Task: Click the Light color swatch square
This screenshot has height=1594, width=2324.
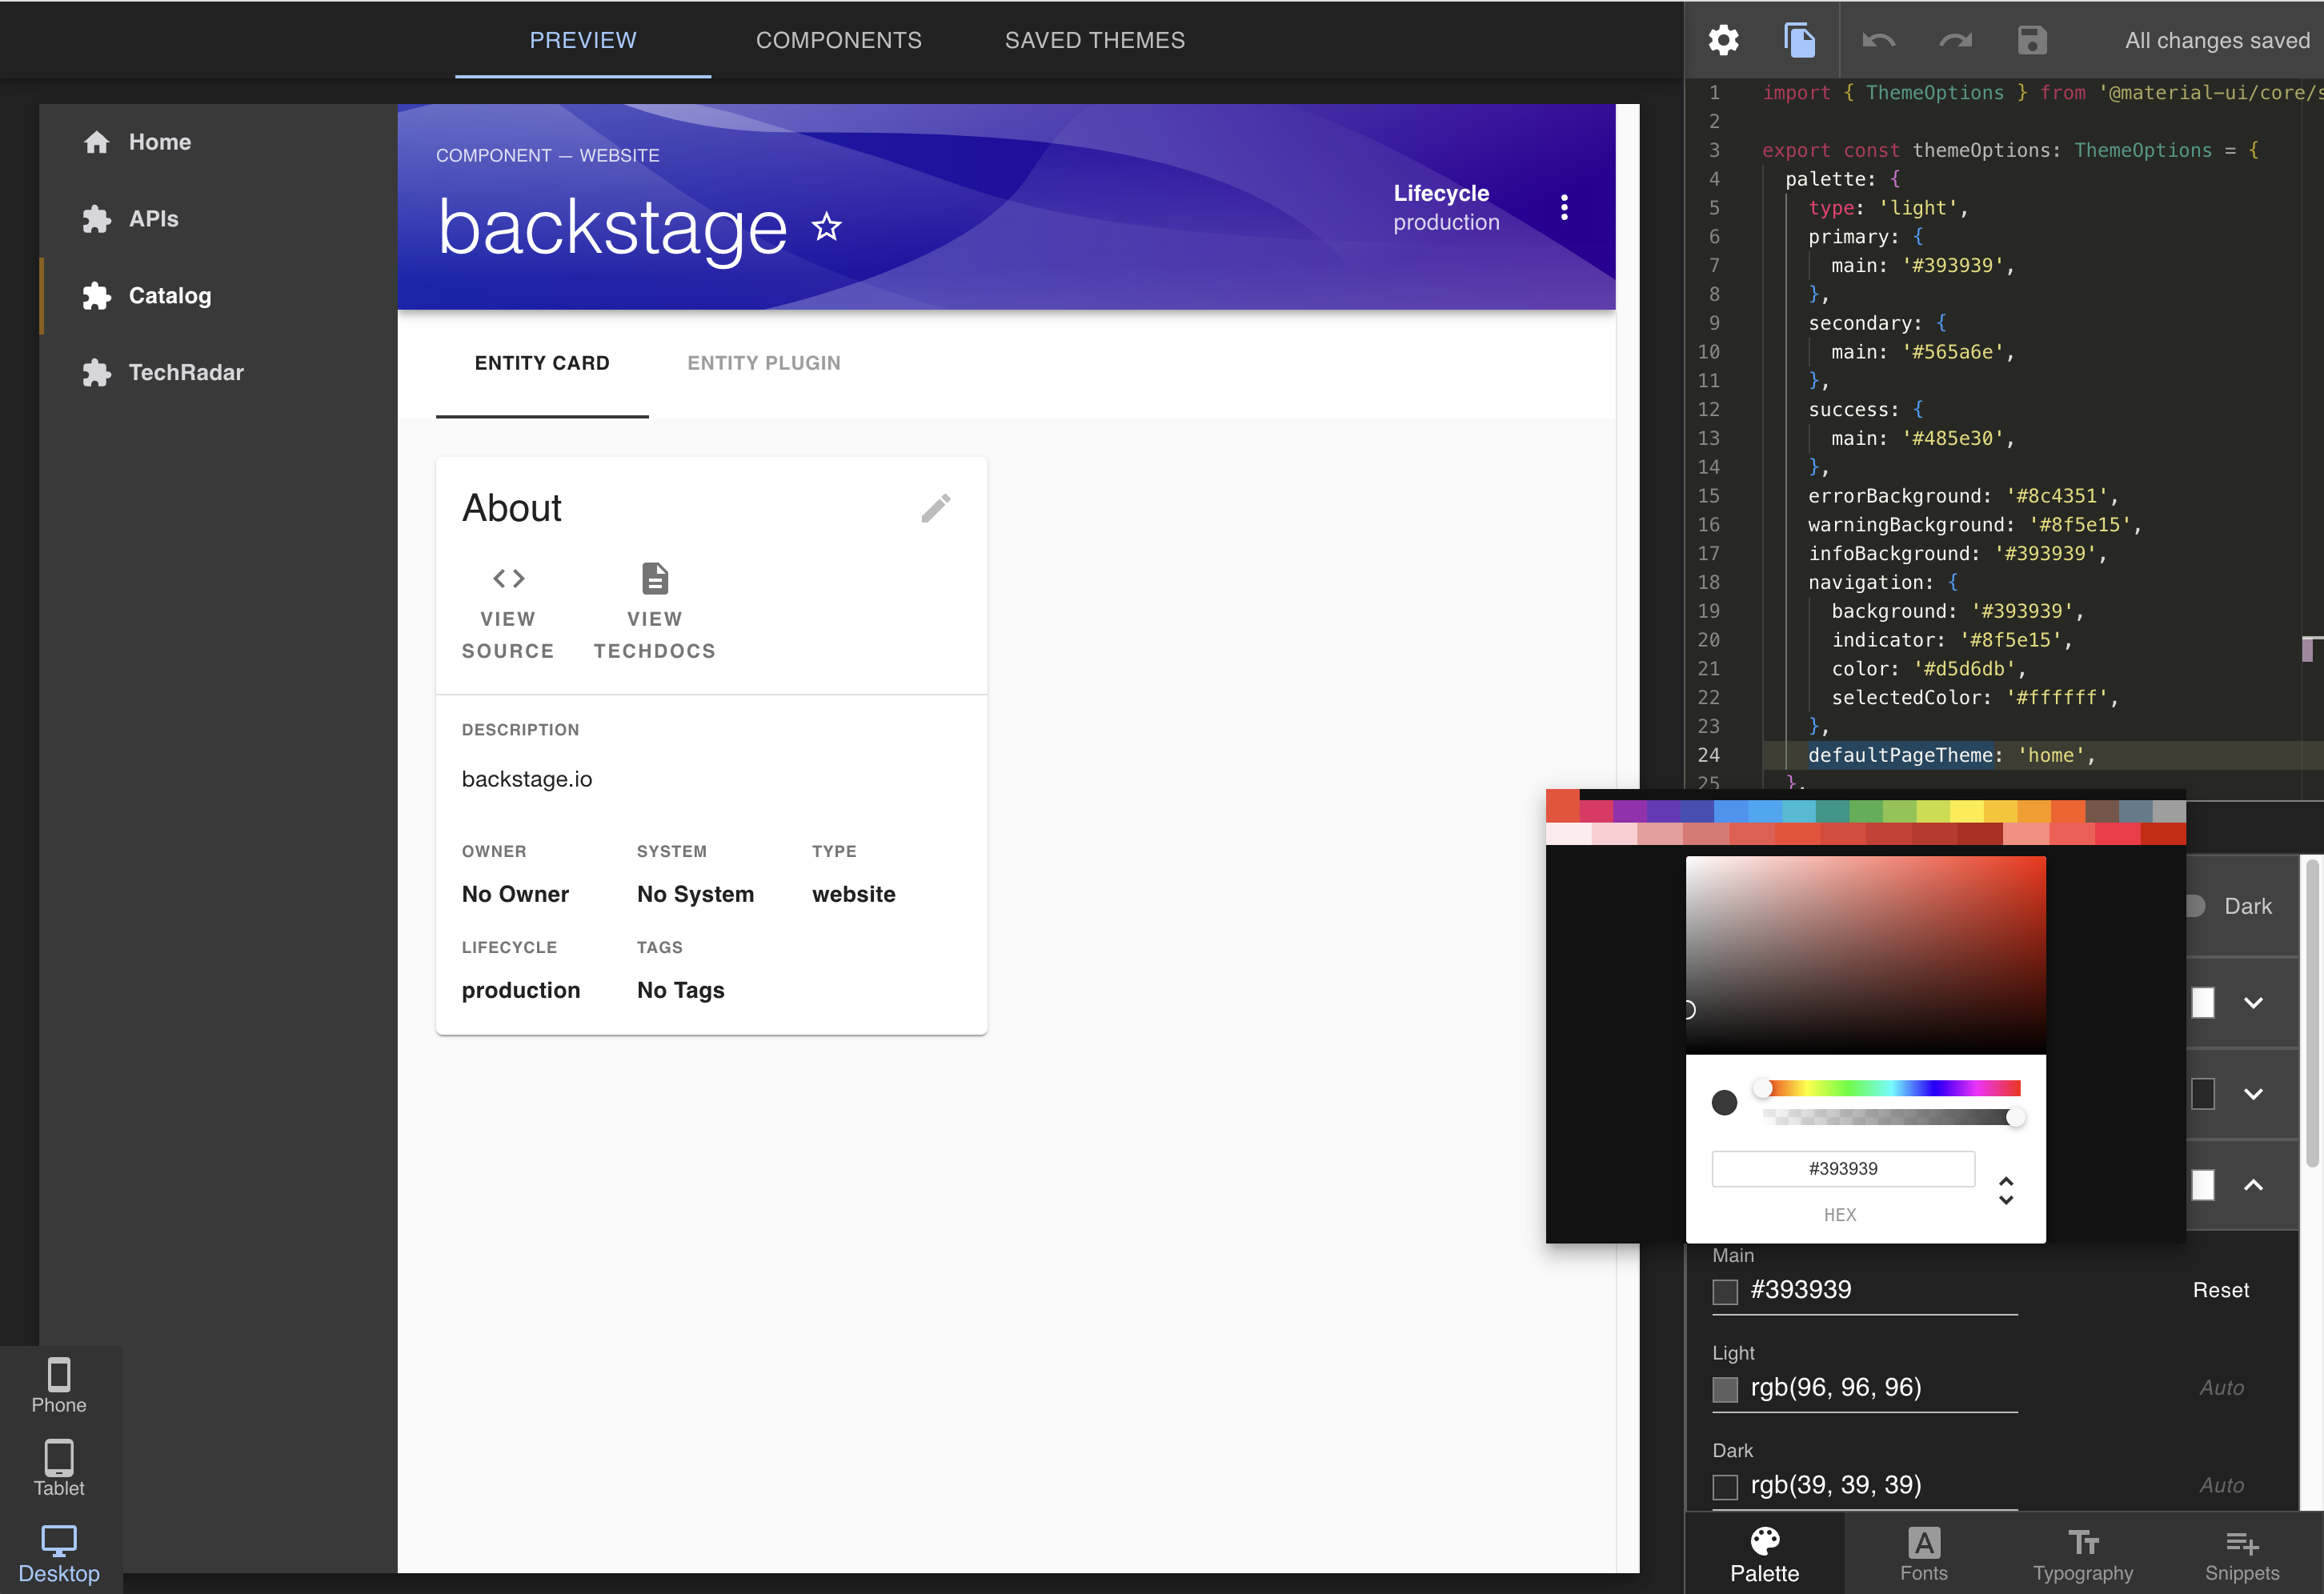Action: click(1725, 1389)
